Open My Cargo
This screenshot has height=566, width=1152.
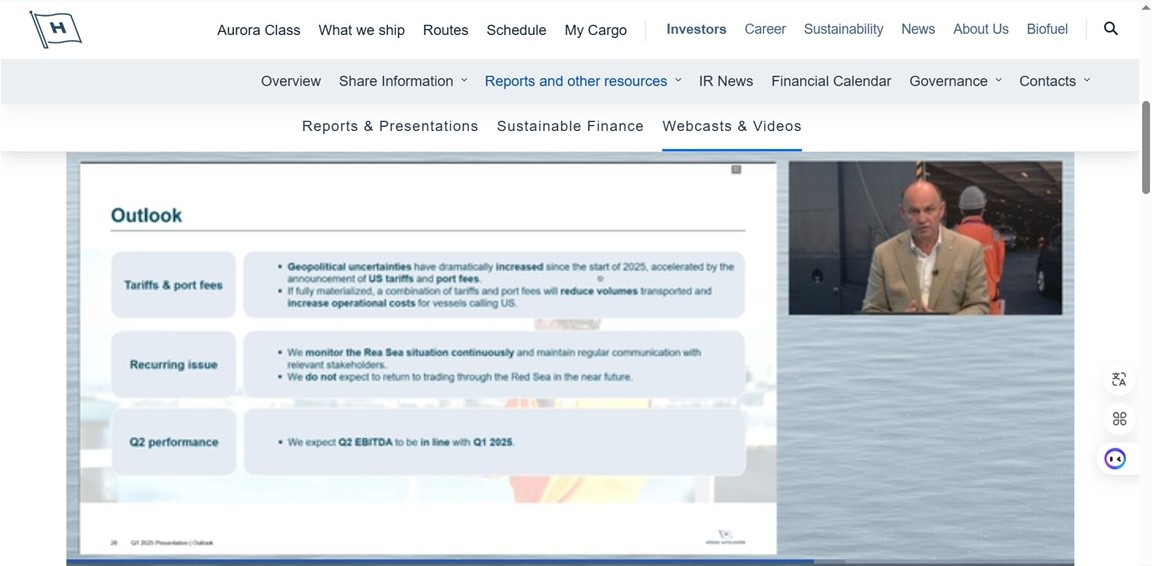coord(596,30)
